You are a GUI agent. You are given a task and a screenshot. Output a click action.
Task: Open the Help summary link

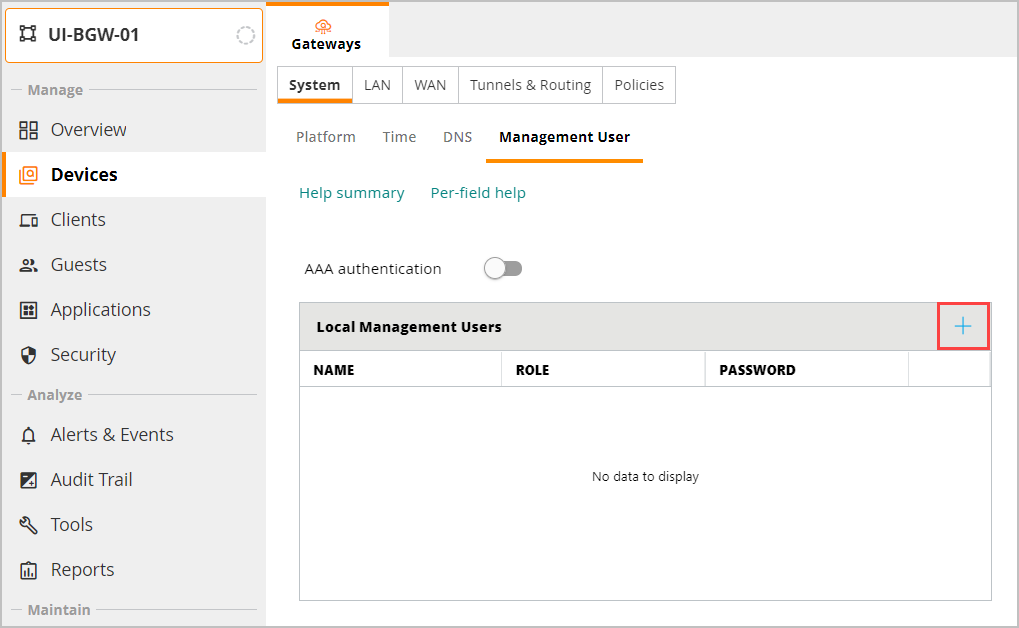(x=351, y=193)
